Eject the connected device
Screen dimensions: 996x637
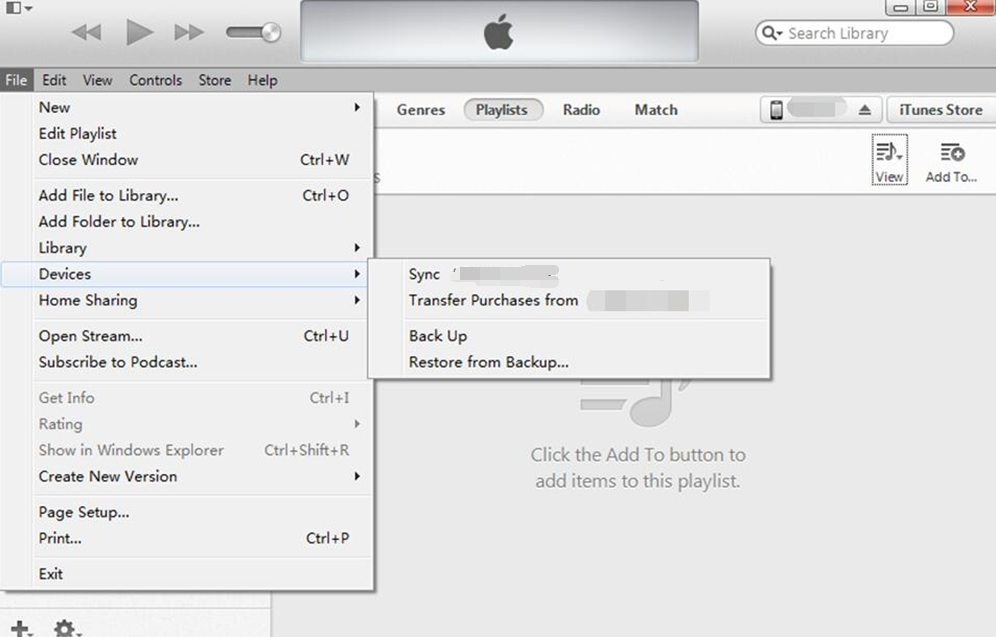[x=865, y=110]
